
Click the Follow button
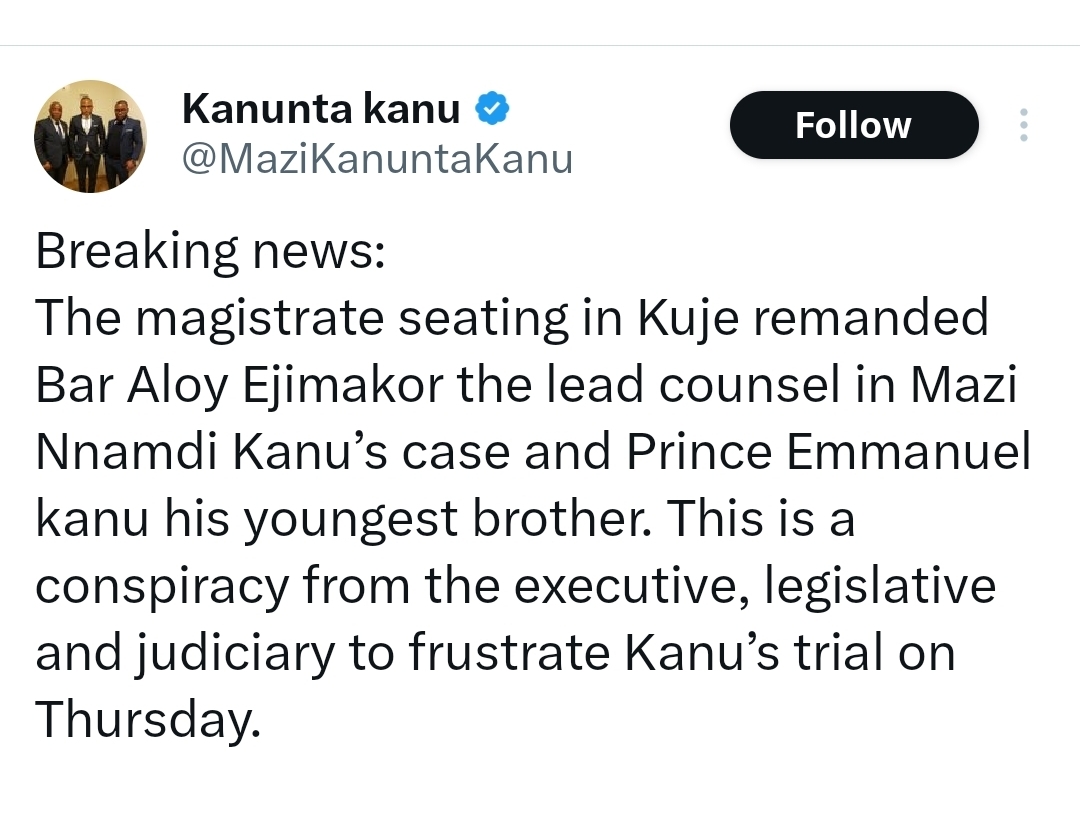coord(853,125)
